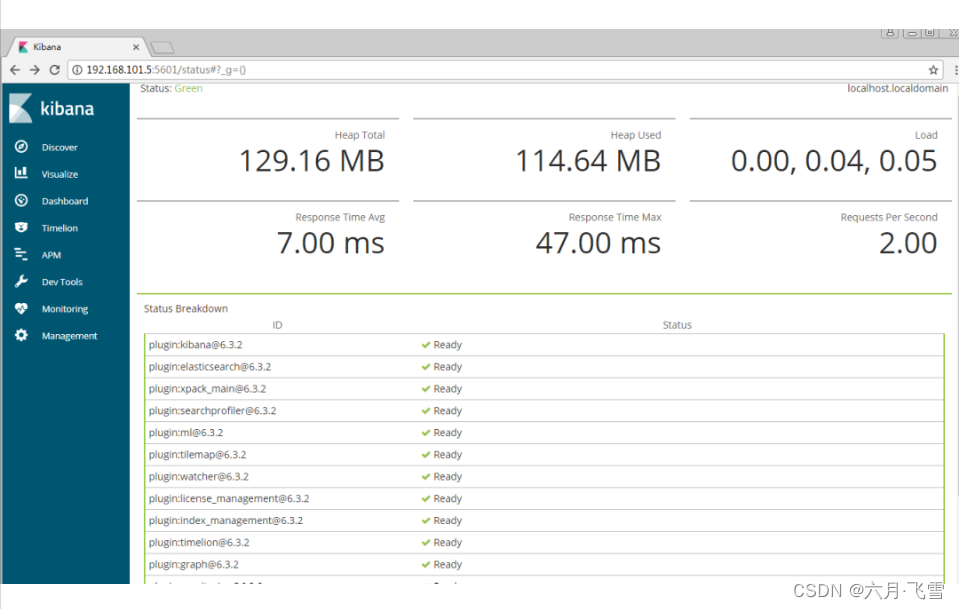Click the ID column header
Screen dimensions: 959x609
(x=277, y=325)
